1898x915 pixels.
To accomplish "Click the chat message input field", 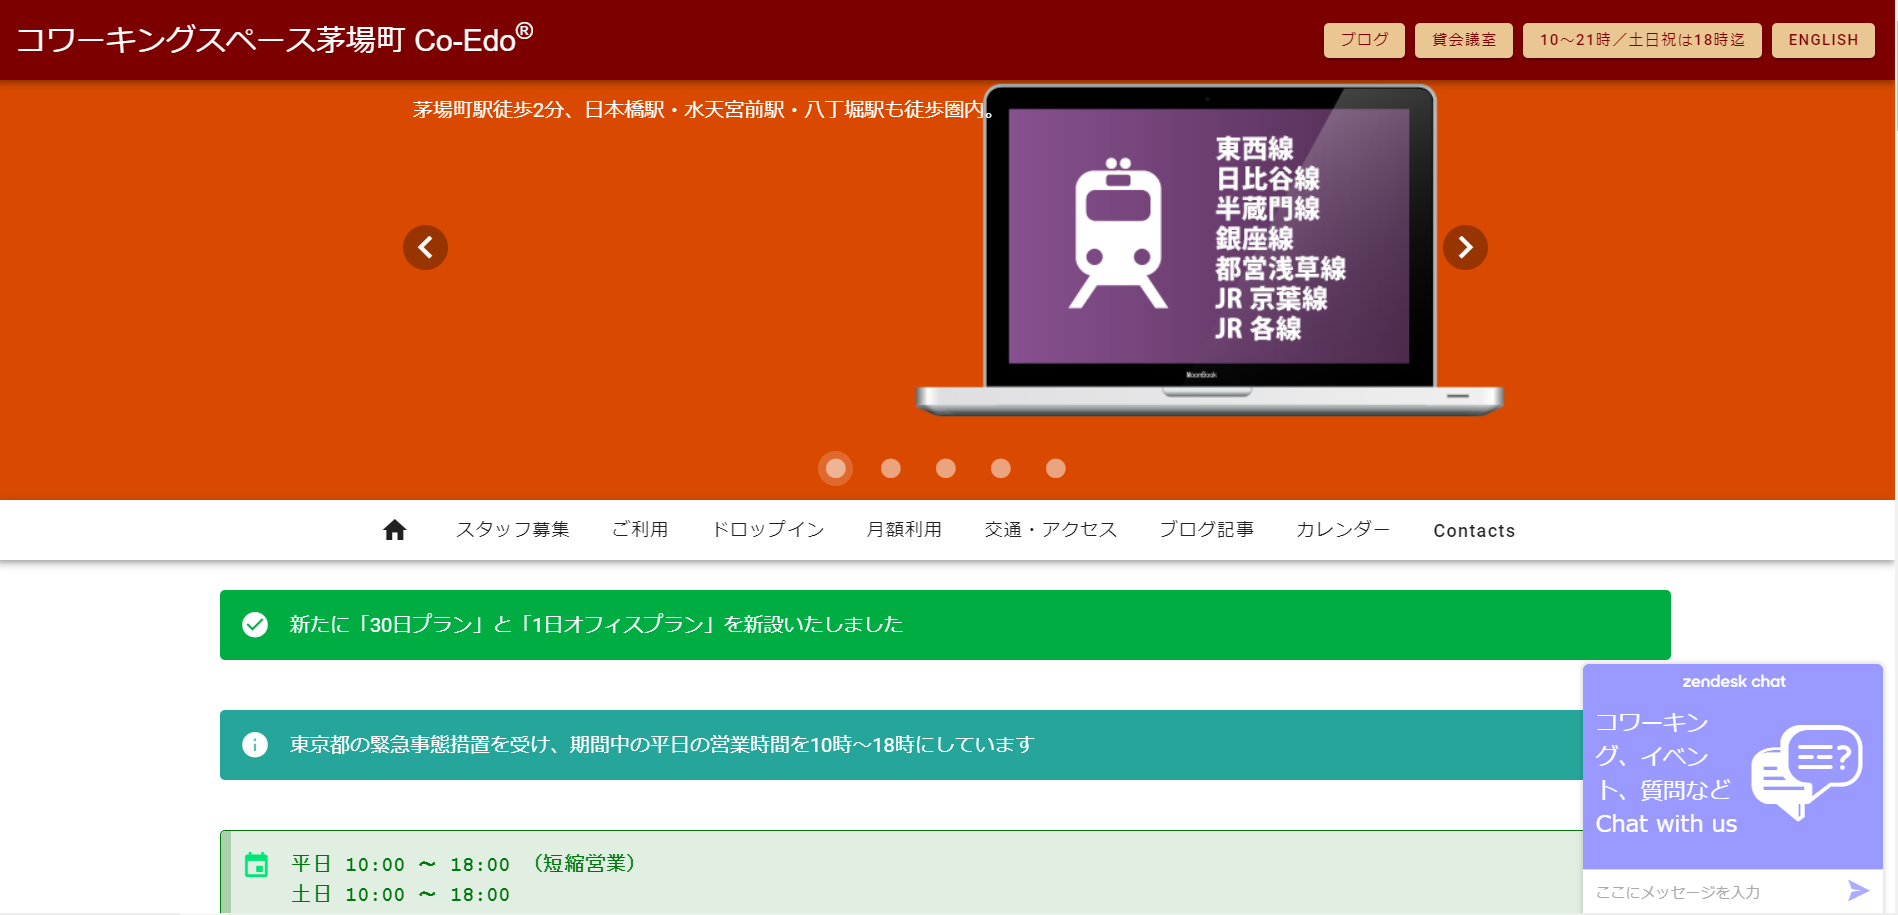I will click(x=1710, y=892).
